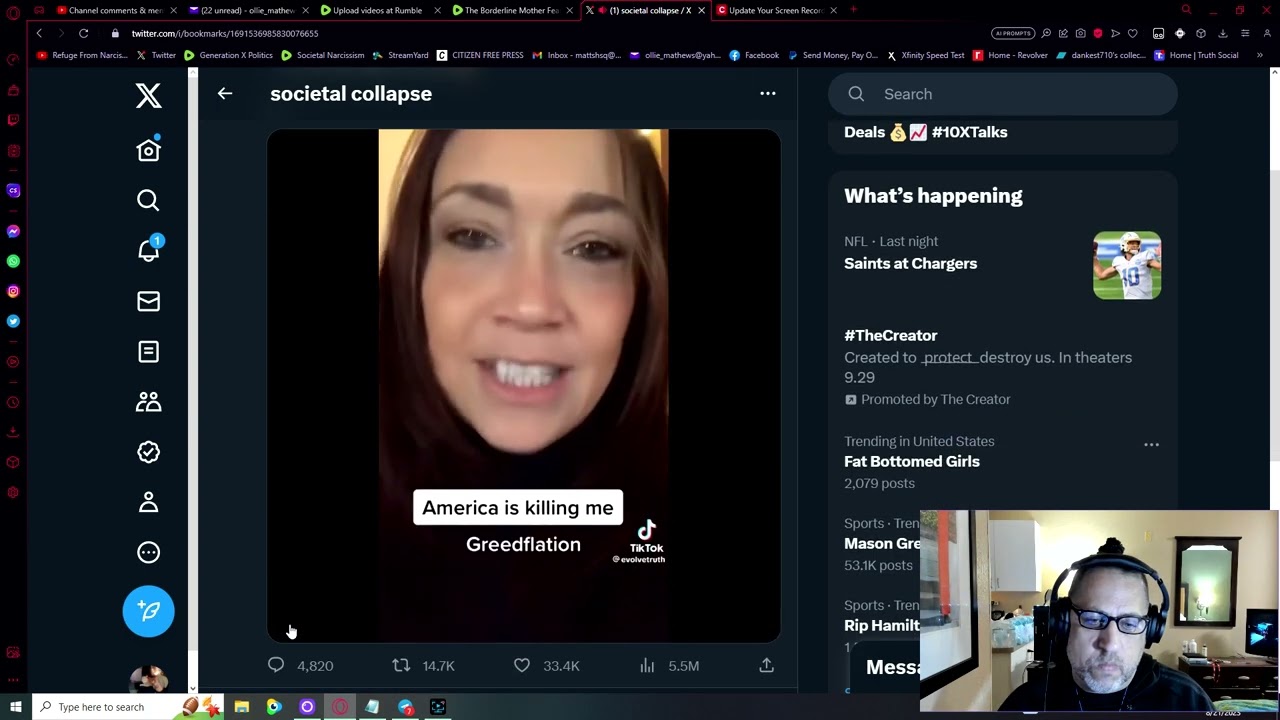1280x720 pixels.
Task: Open the Explore magnifier in the X sidebar
Action: pos(148,201)
